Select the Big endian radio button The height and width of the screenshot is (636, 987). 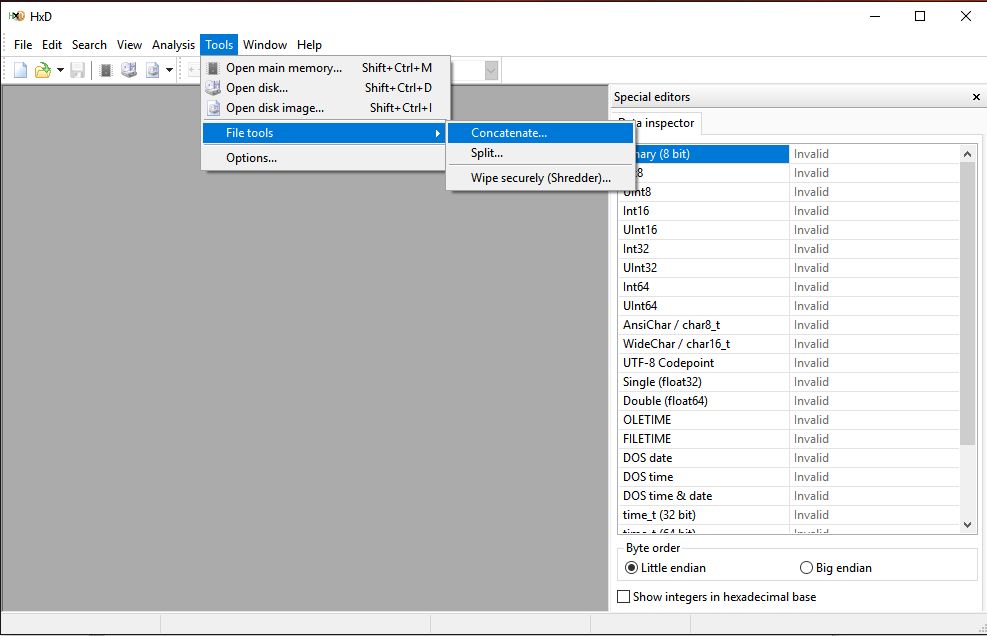(x=807, y=568)
